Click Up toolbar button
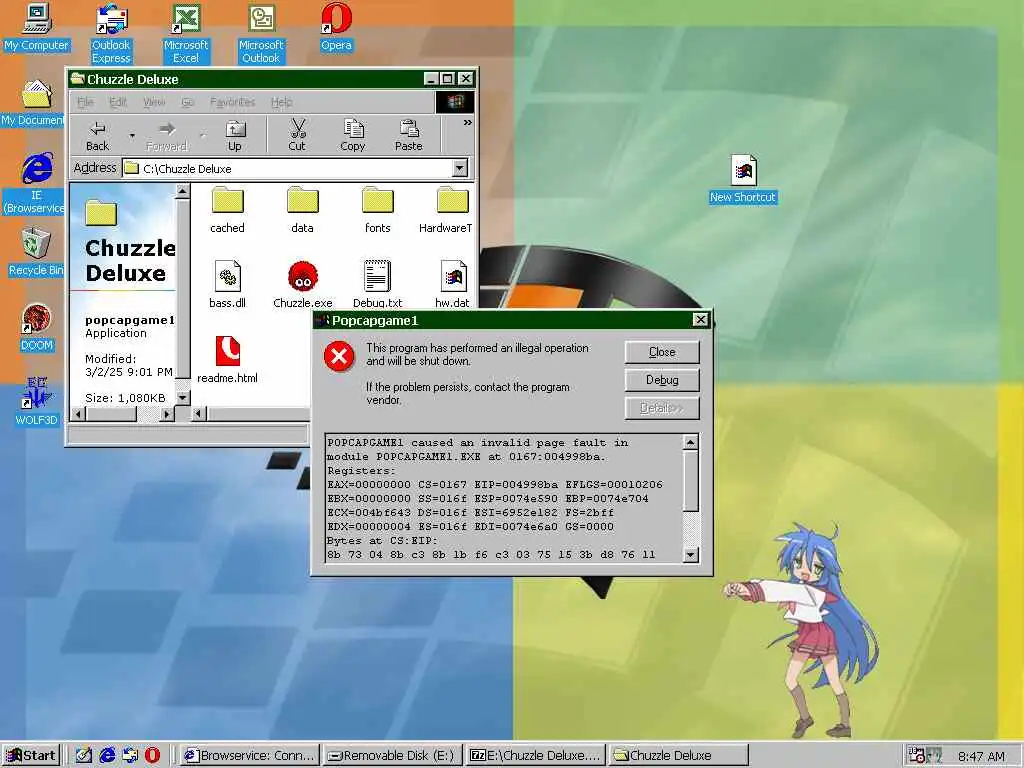The width and height of the screenshot is (1024, 768). [234, 136]
